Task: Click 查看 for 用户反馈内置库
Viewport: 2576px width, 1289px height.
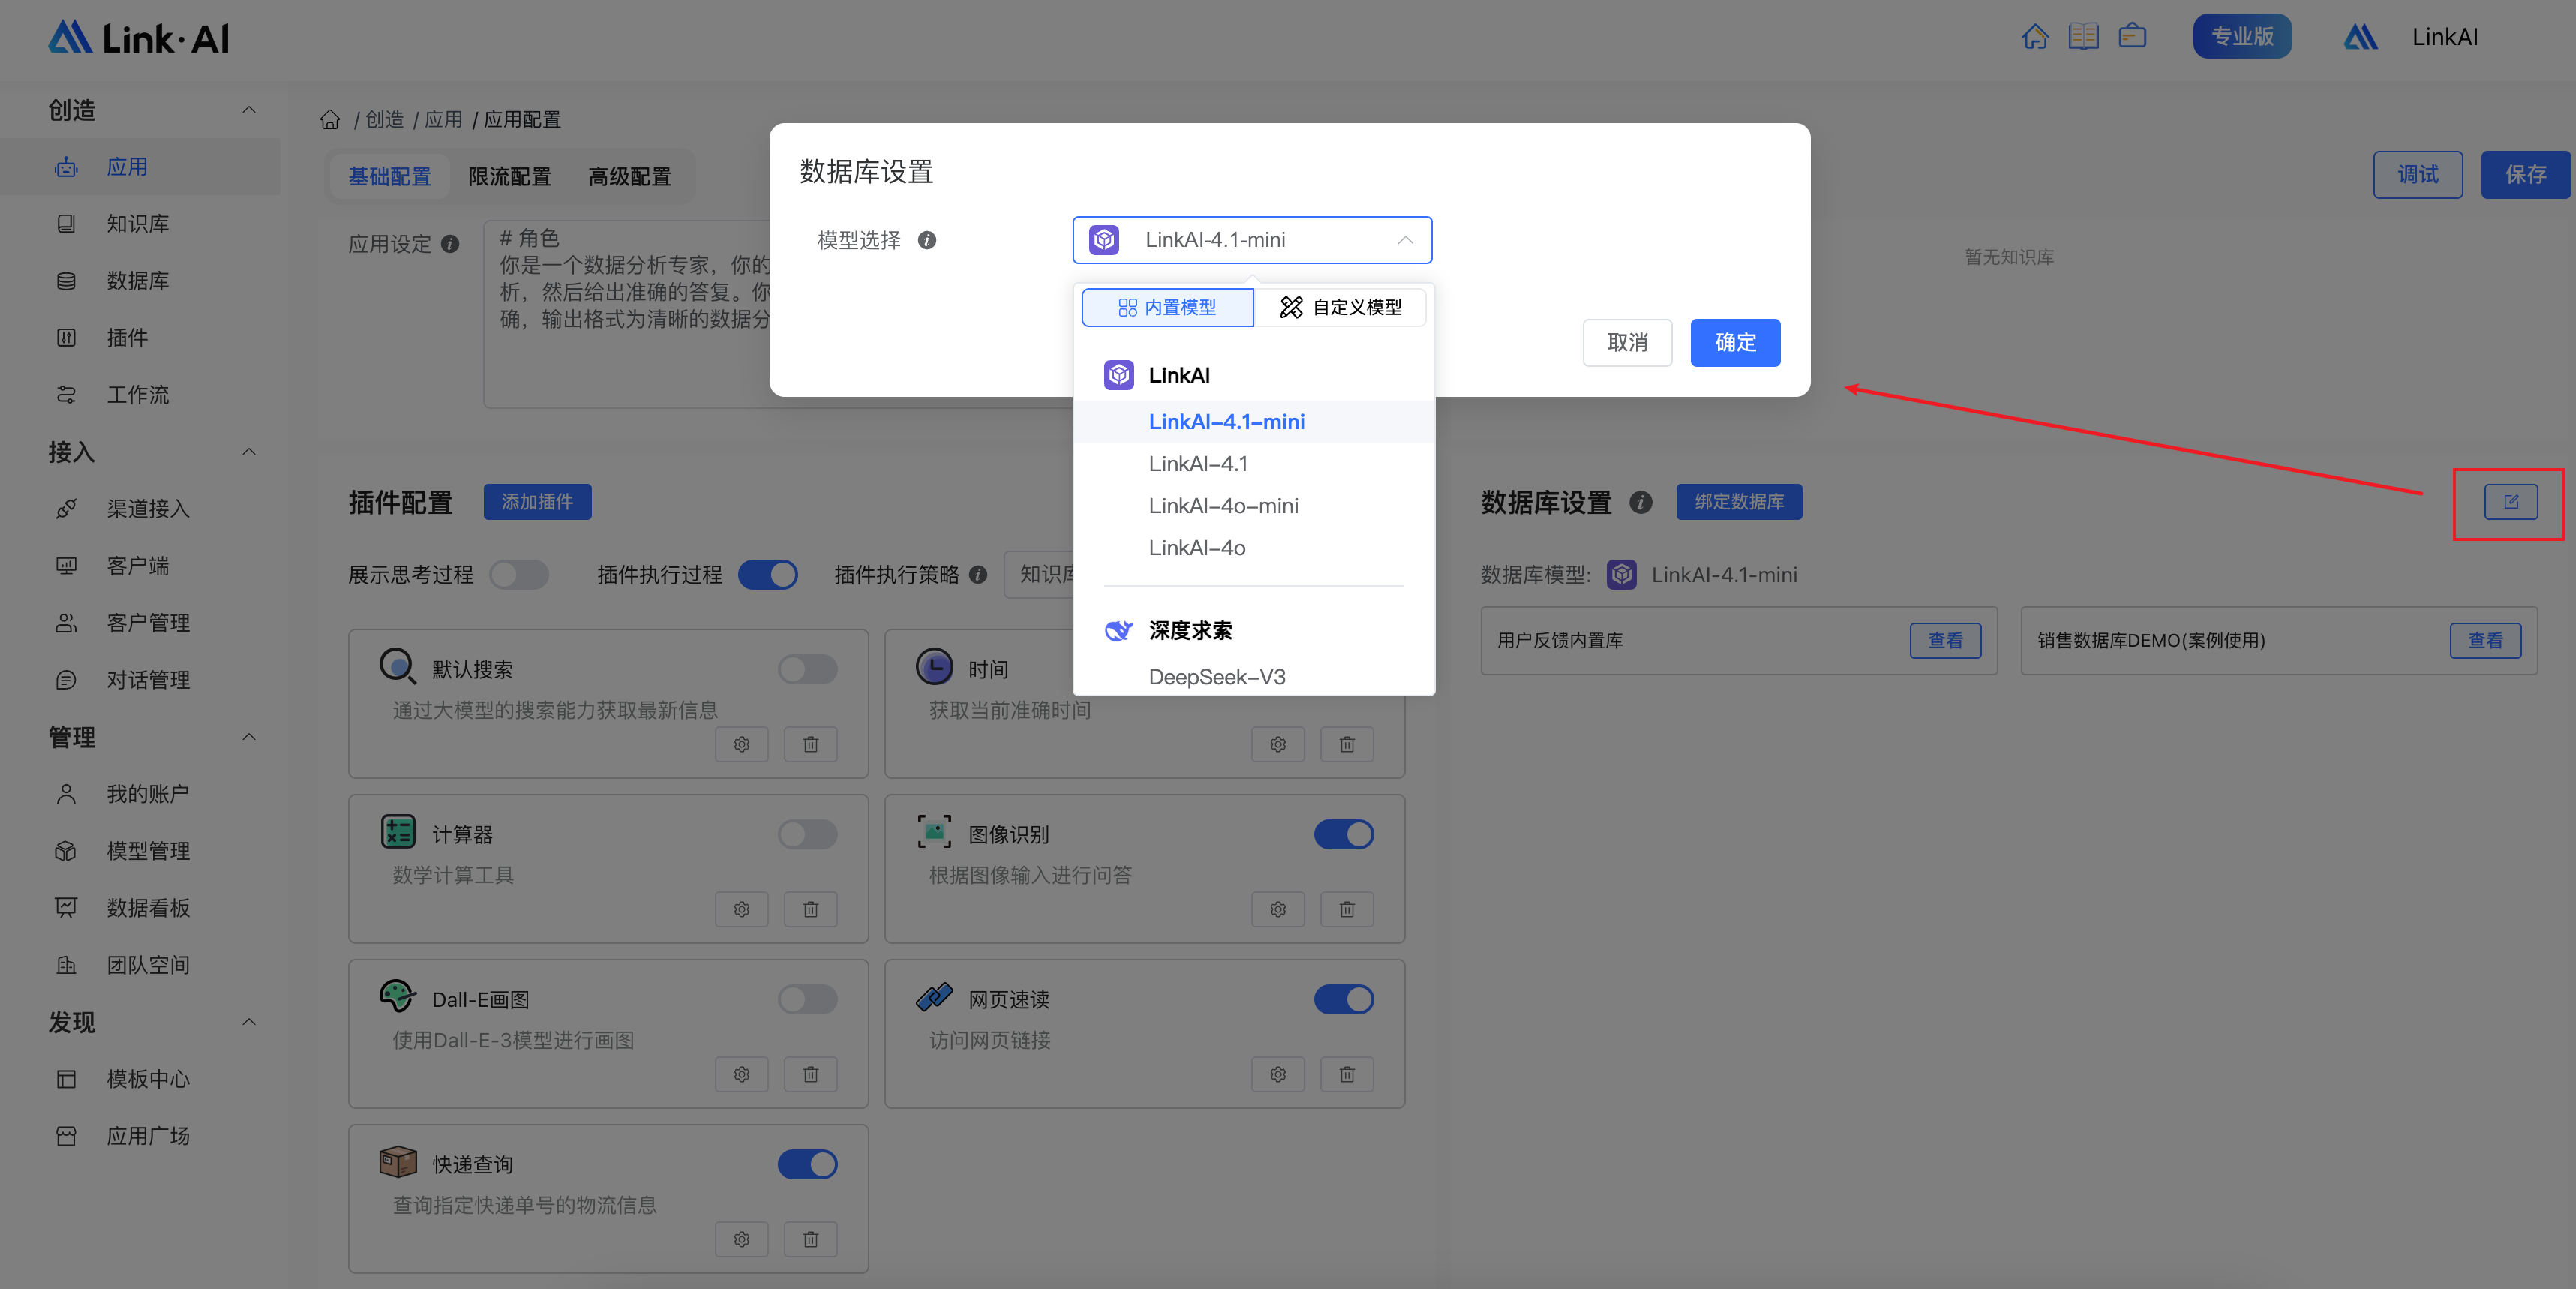Action: coord(1945,640)
